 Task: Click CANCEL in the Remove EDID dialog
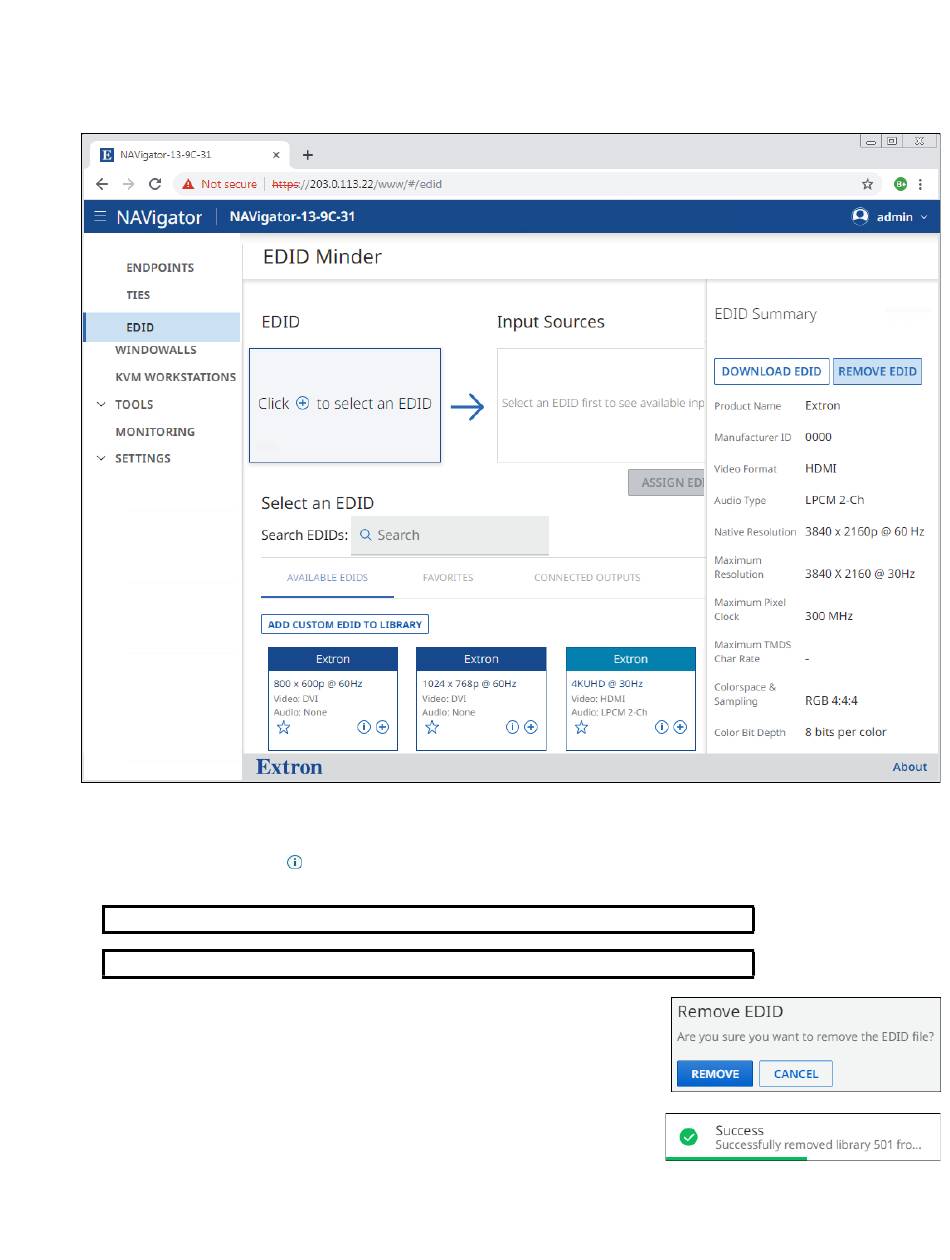tap(796, 1074)
